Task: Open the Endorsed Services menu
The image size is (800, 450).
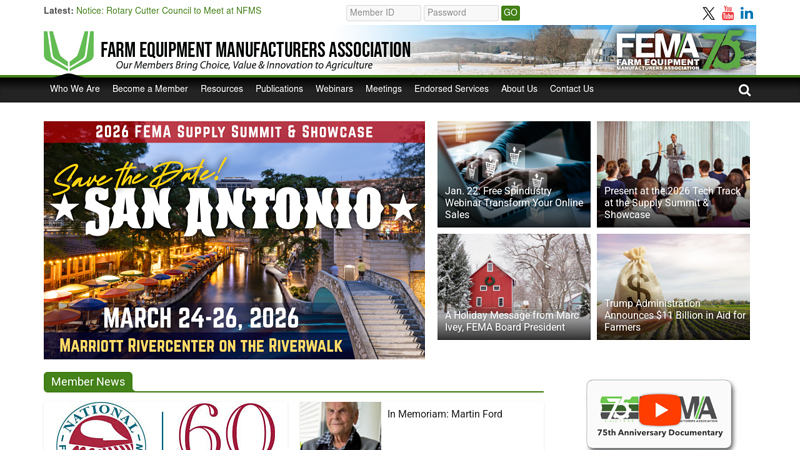Action: pos(452,89)
